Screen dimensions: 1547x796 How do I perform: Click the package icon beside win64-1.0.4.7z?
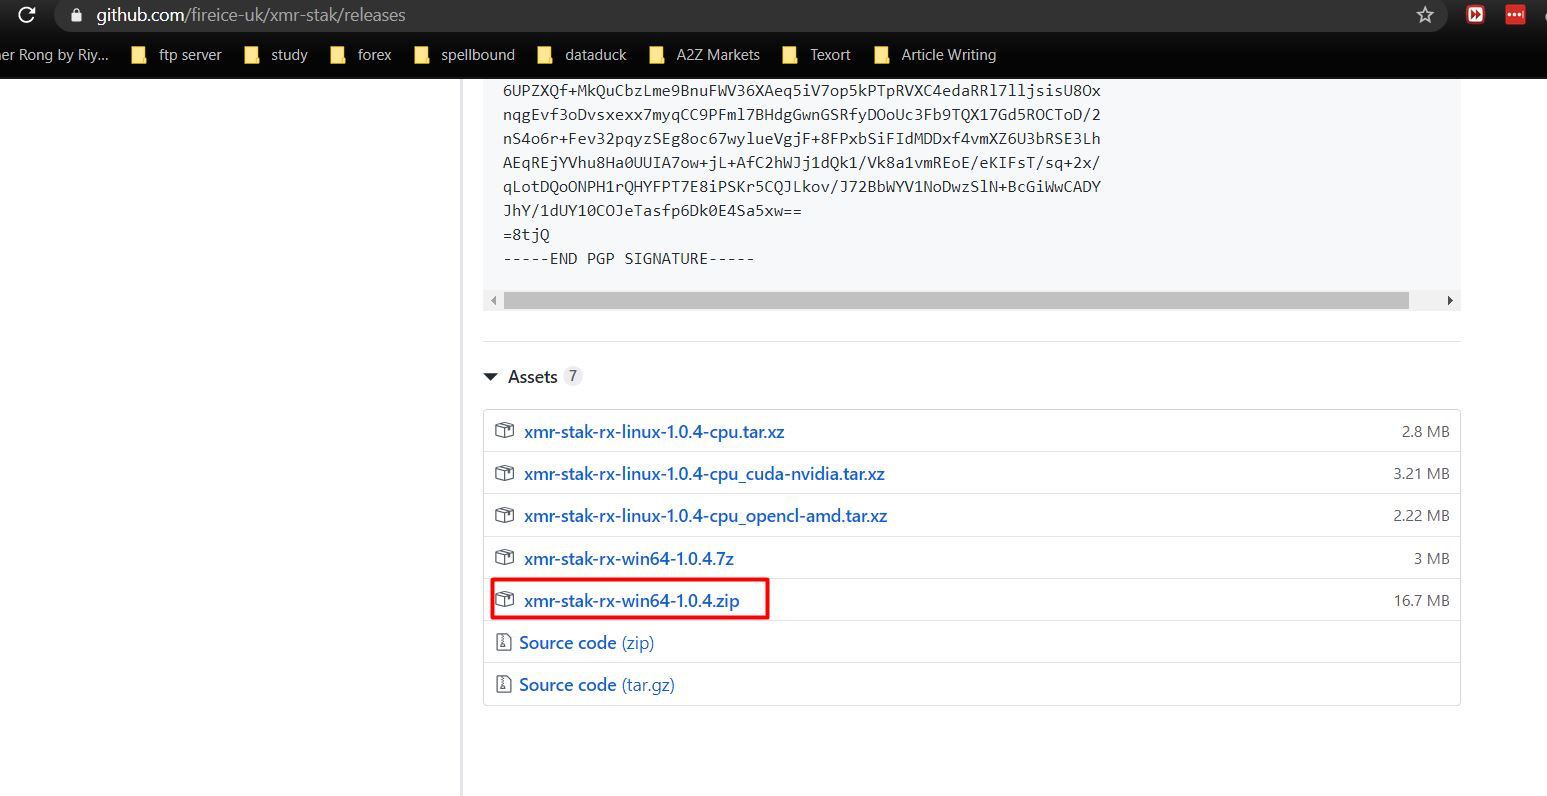(x=505, y=557)
